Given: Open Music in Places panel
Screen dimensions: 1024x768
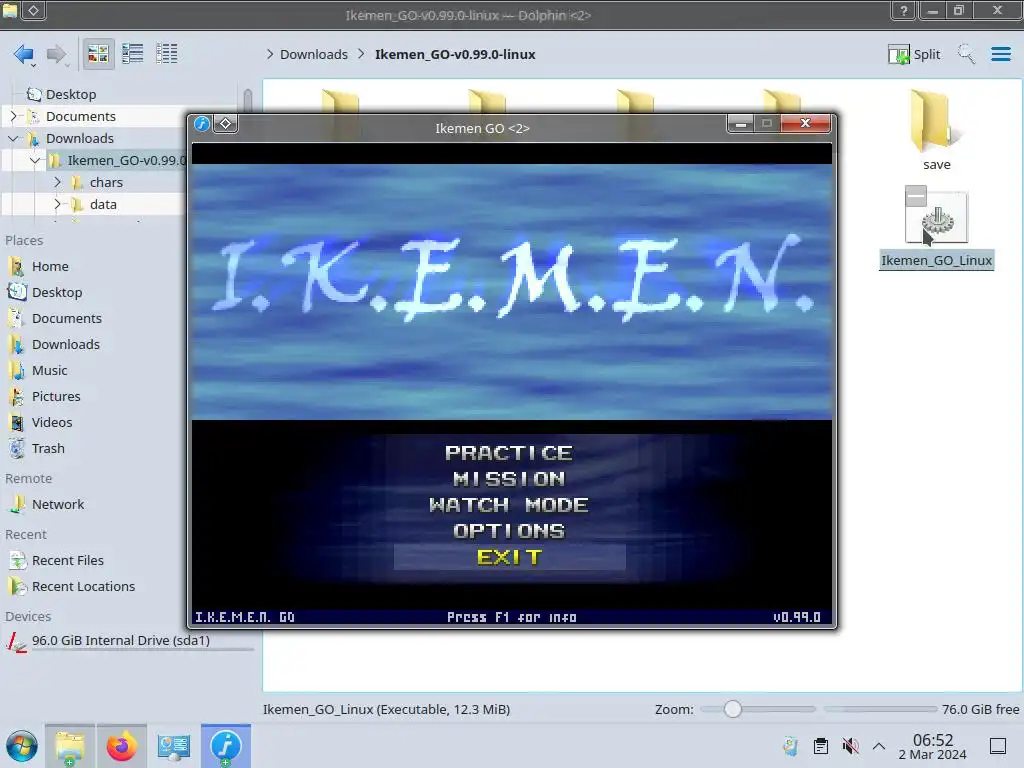Looking at the screenshot, I should coord(49,370).
